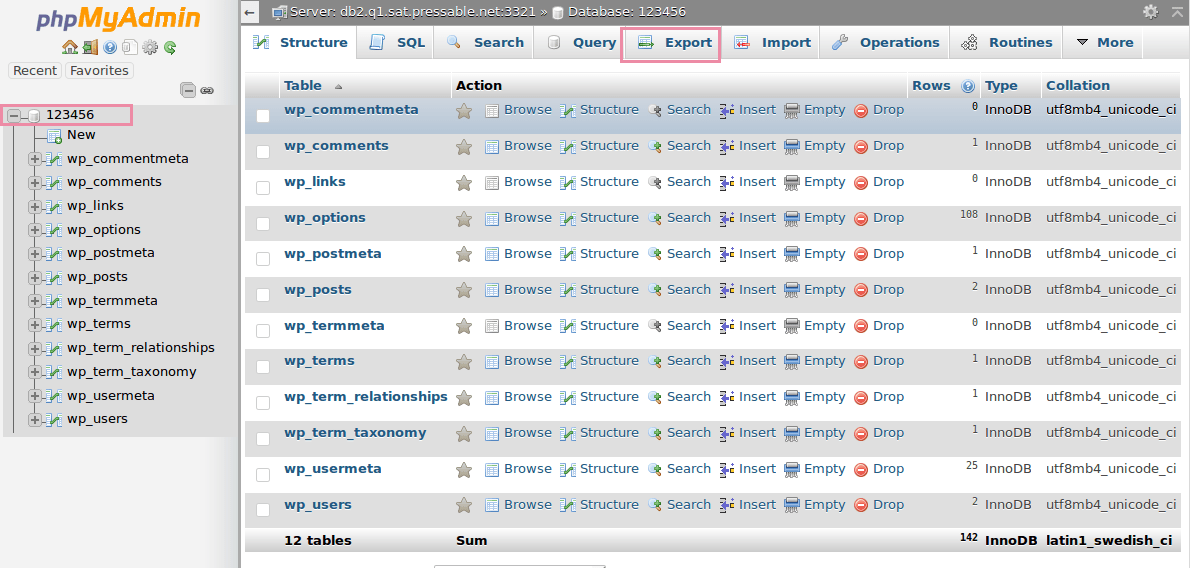This screenshot has height=568, width=1190.
Task: Click the collapse navigation arrow at top left
Action: click(250, 12)
